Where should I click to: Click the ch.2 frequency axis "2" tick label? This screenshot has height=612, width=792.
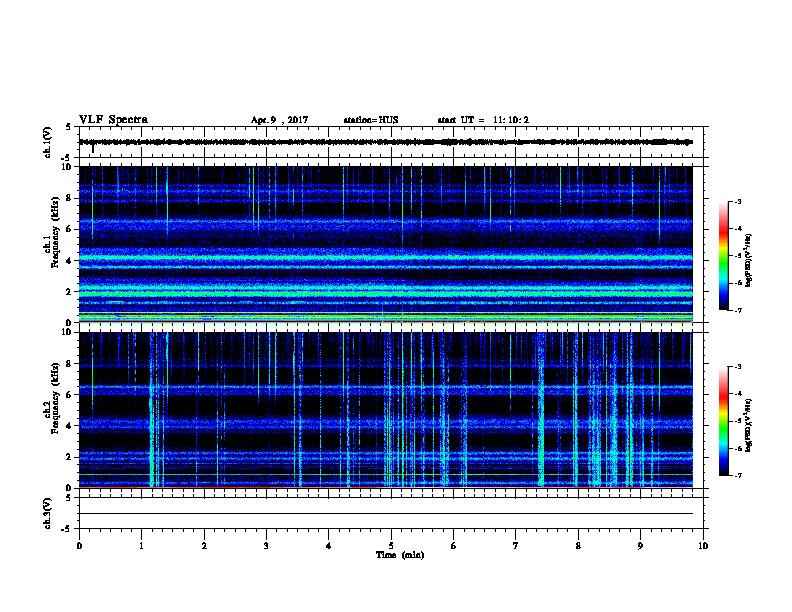tap(69, 457)
